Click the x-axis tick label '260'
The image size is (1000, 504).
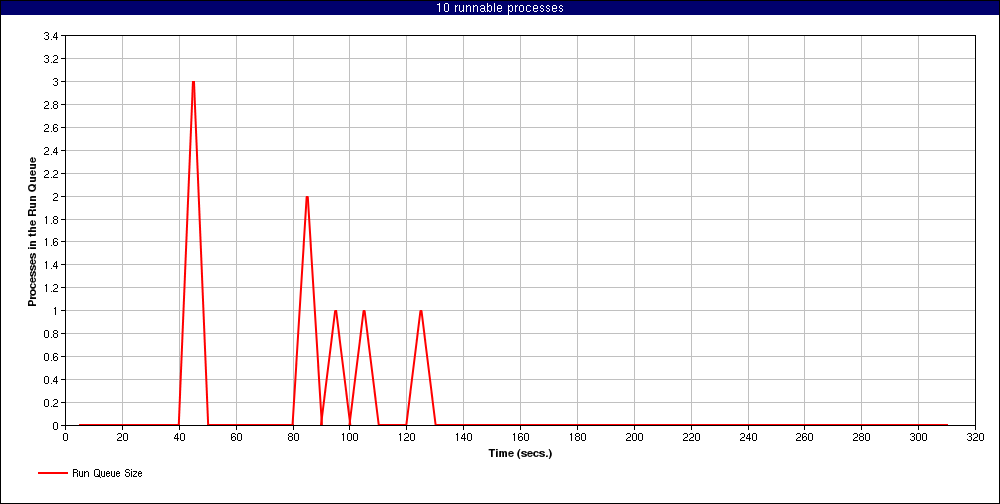click(x=804, y=437)
